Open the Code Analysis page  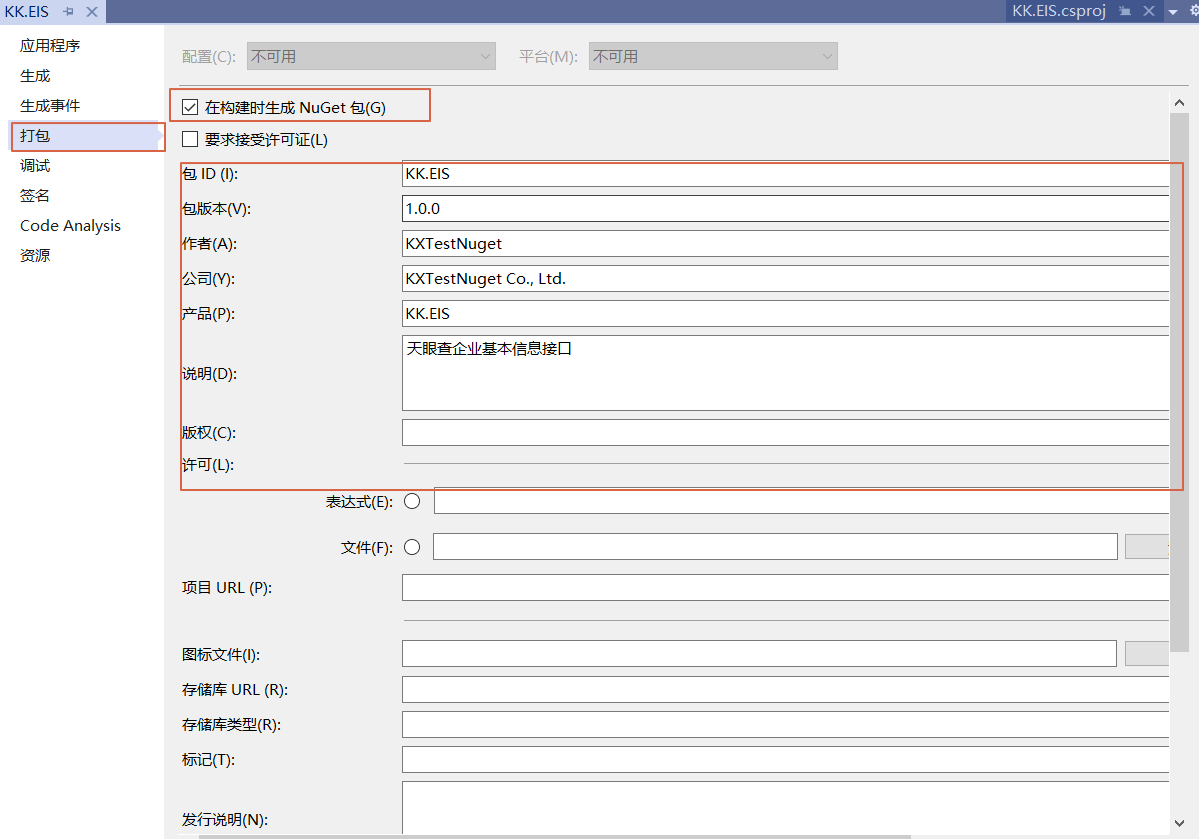[70, 226]
